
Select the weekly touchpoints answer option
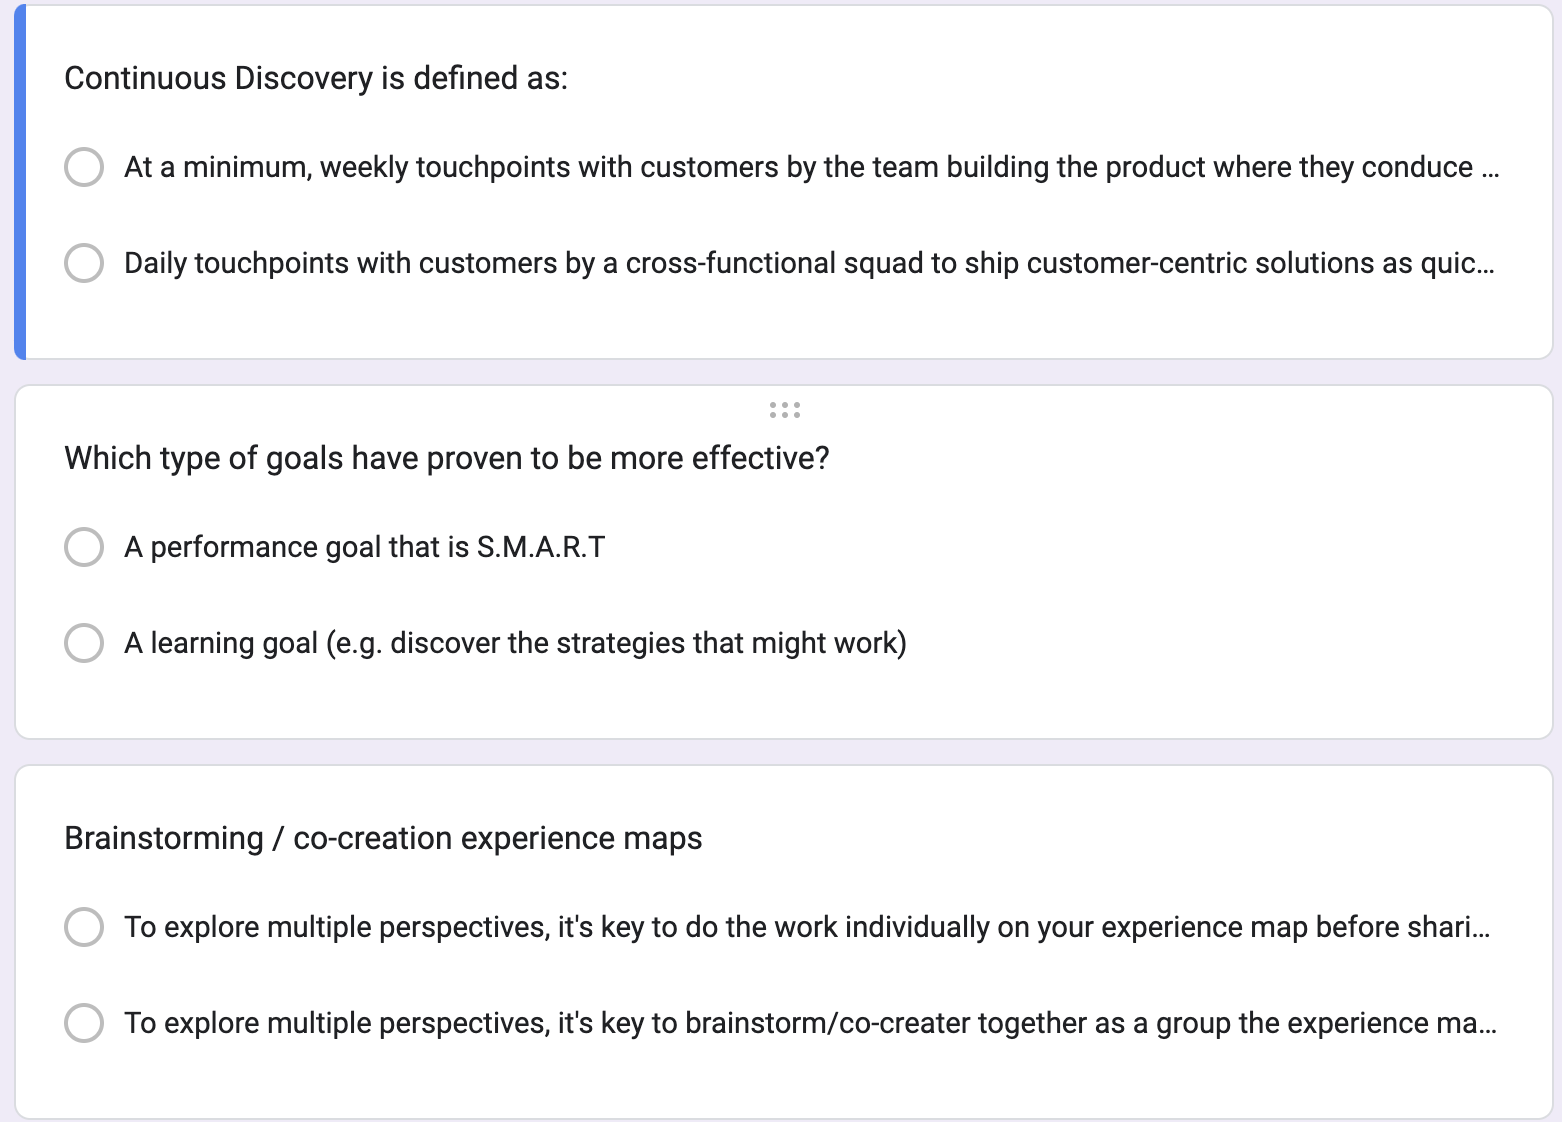point(85,167)
